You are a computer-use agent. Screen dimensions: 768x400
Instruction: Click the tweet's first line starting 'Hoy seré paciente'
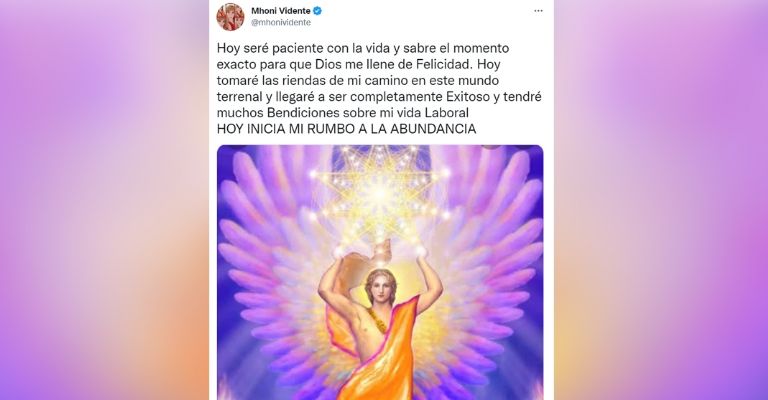point(363,48)
